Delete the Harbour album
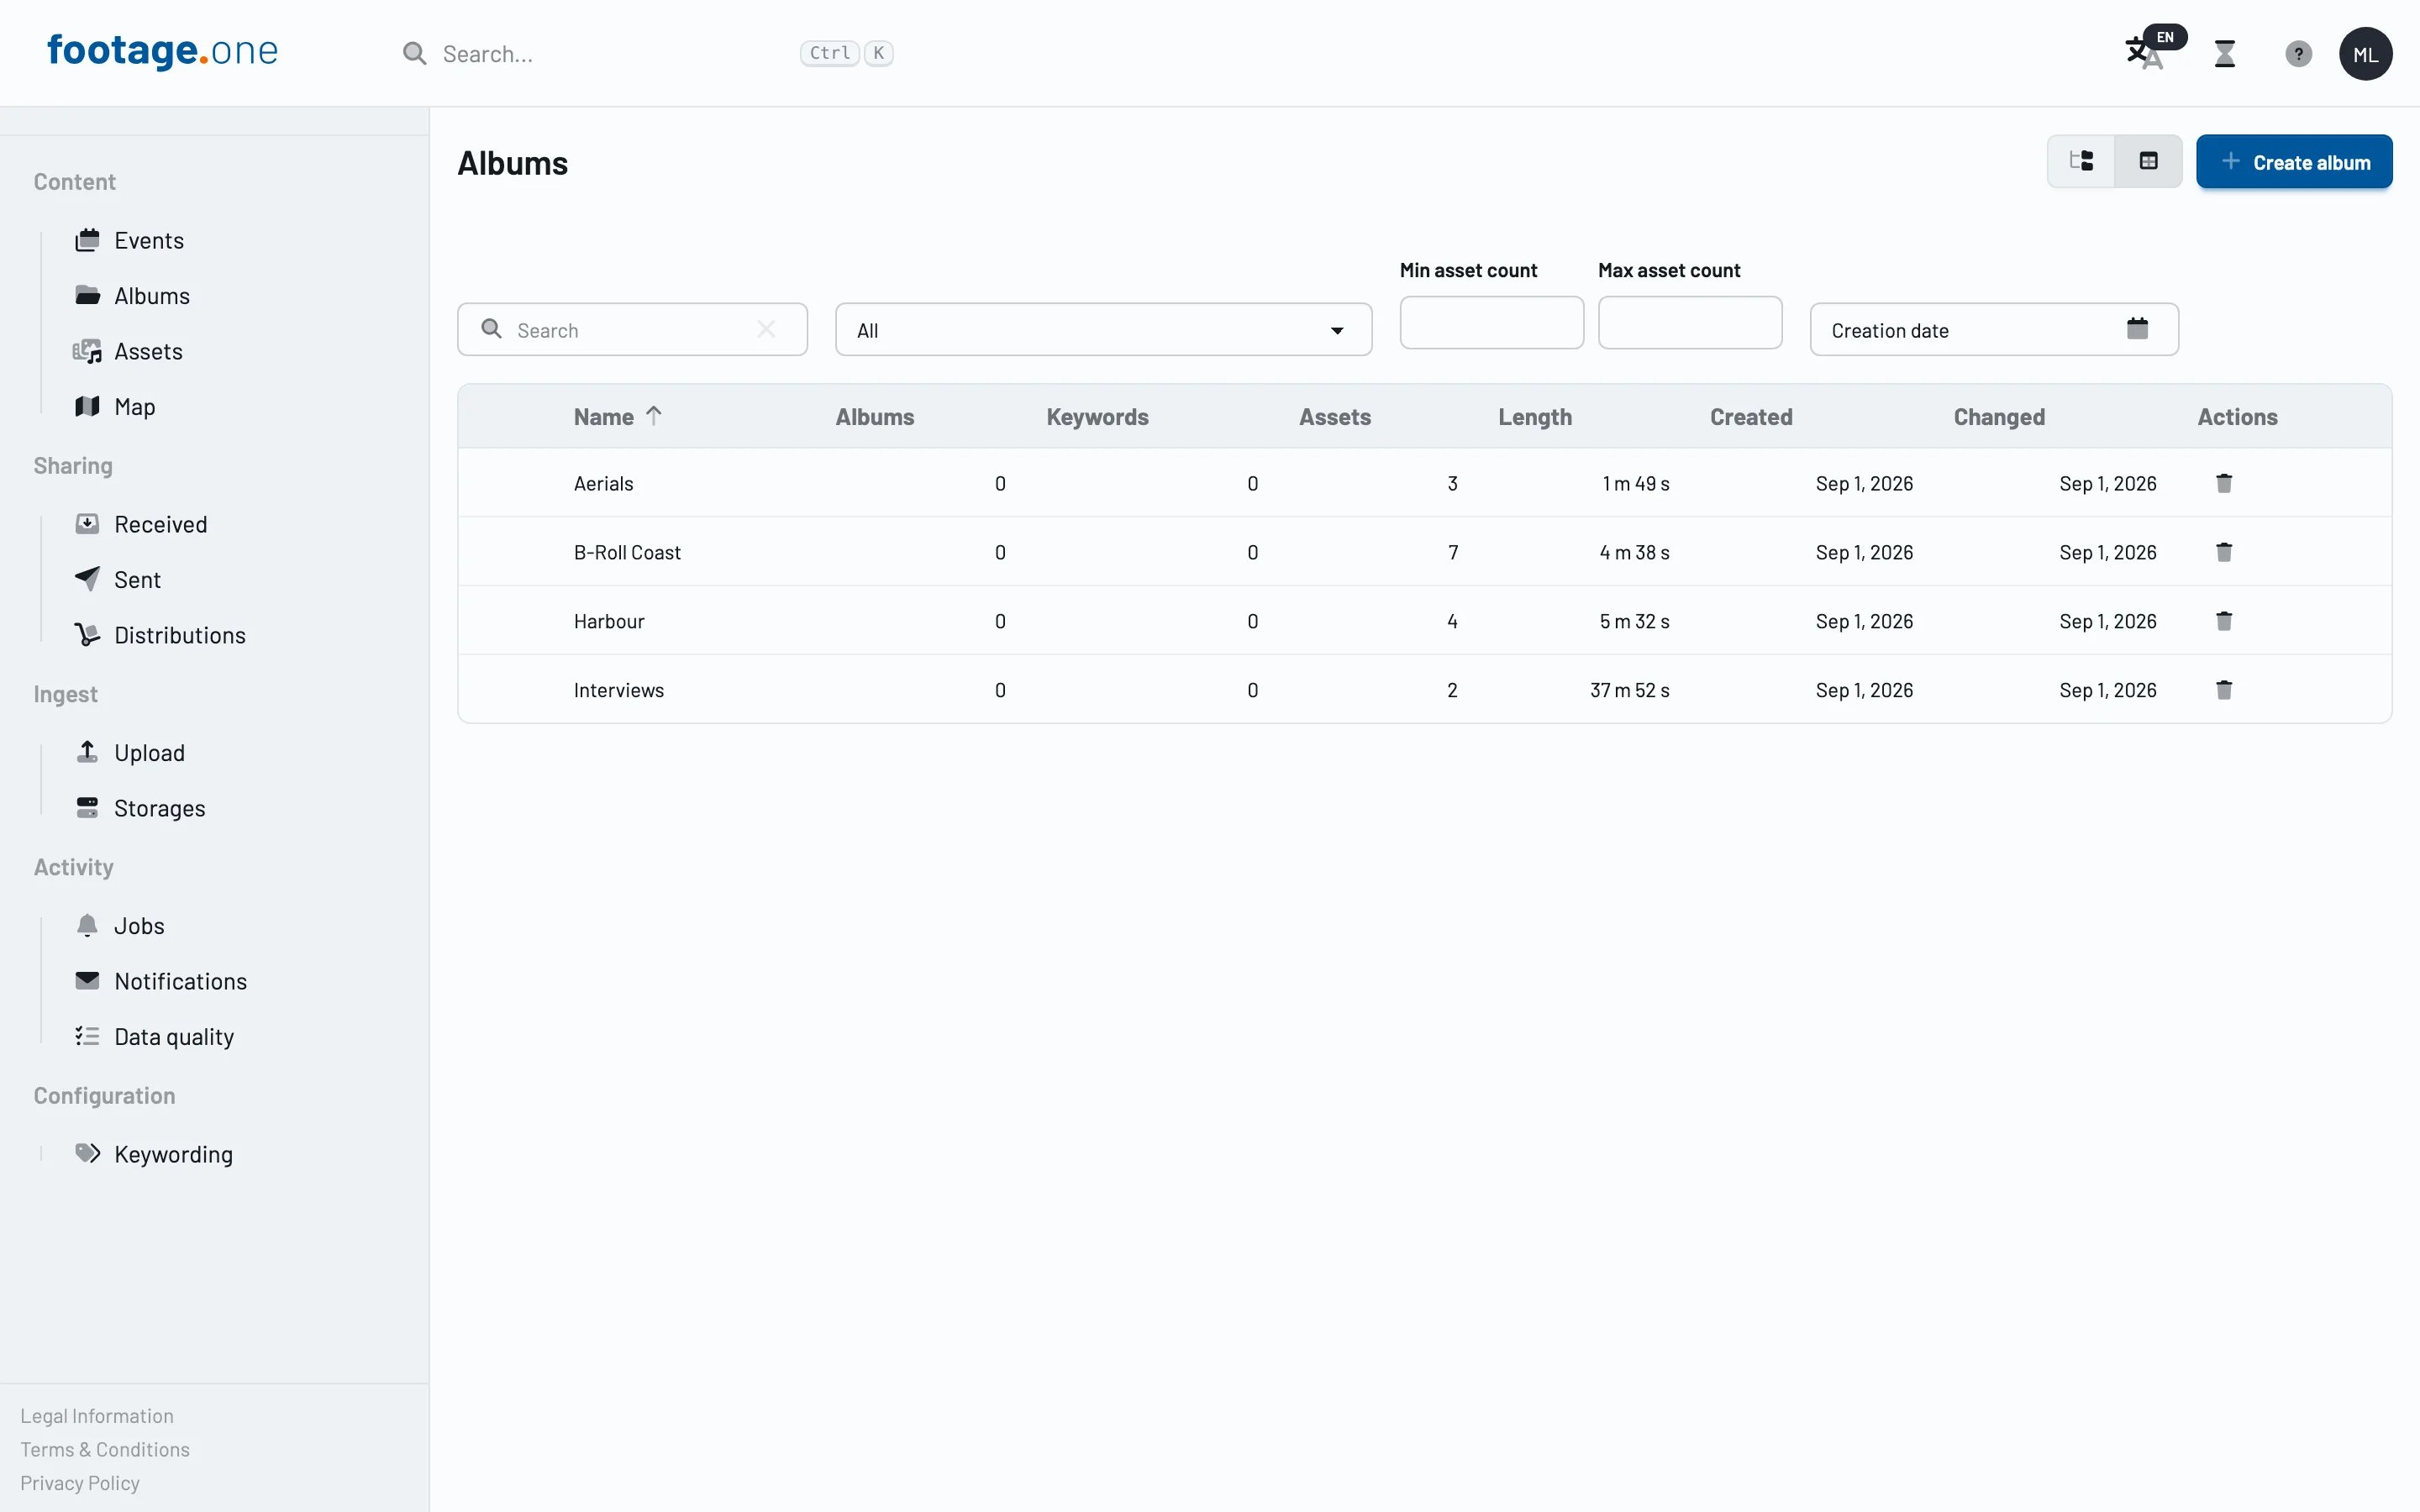2420x1512 pixels. [2224, 621]
